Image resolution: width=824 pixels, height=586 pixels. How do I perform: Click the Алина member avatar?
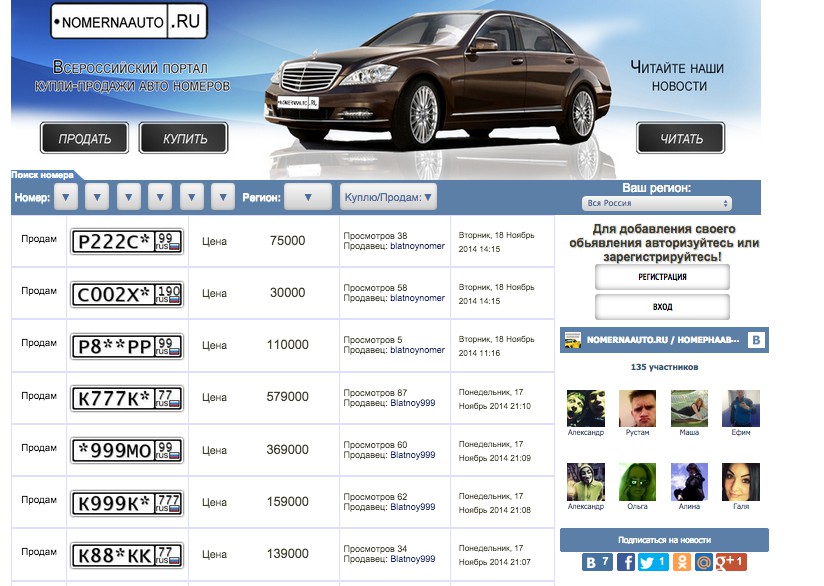pos(689,482)
